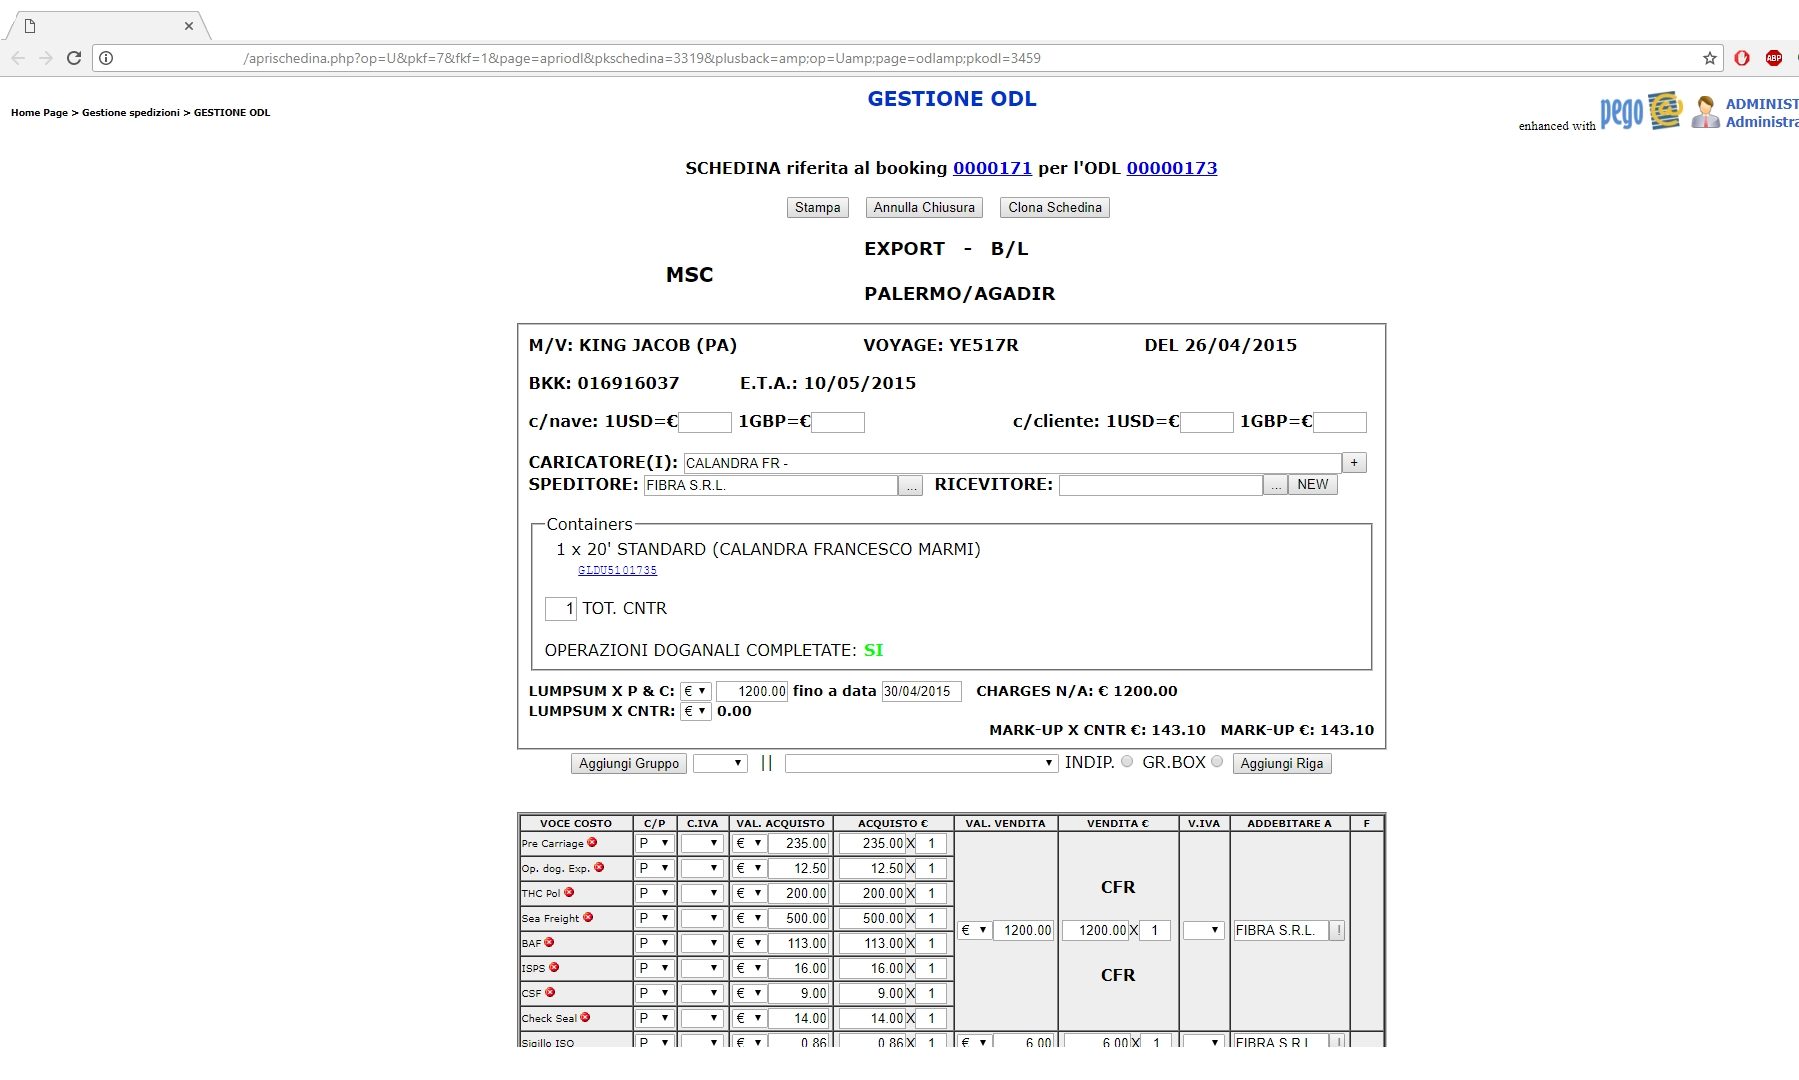Click the Stampa button
This screenshot has width=1799, height=1080.
817,207
